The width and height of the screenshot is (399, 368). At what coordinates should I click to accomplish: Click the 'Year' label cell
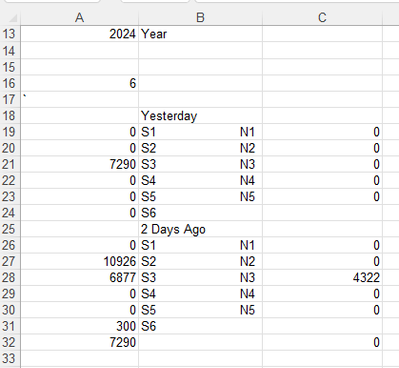[200, 34]
